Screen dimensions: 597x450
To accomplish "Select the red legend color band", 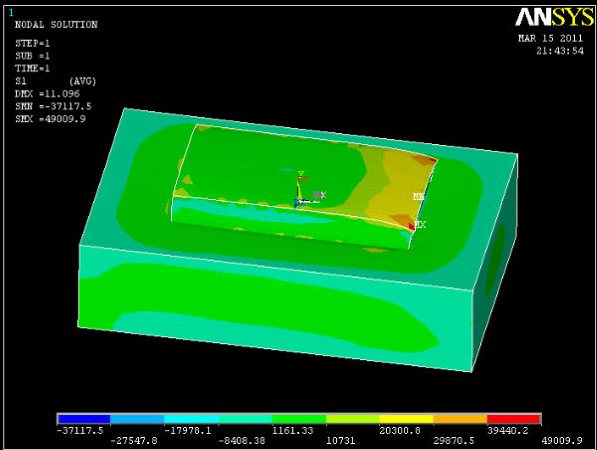I will 514,419.
